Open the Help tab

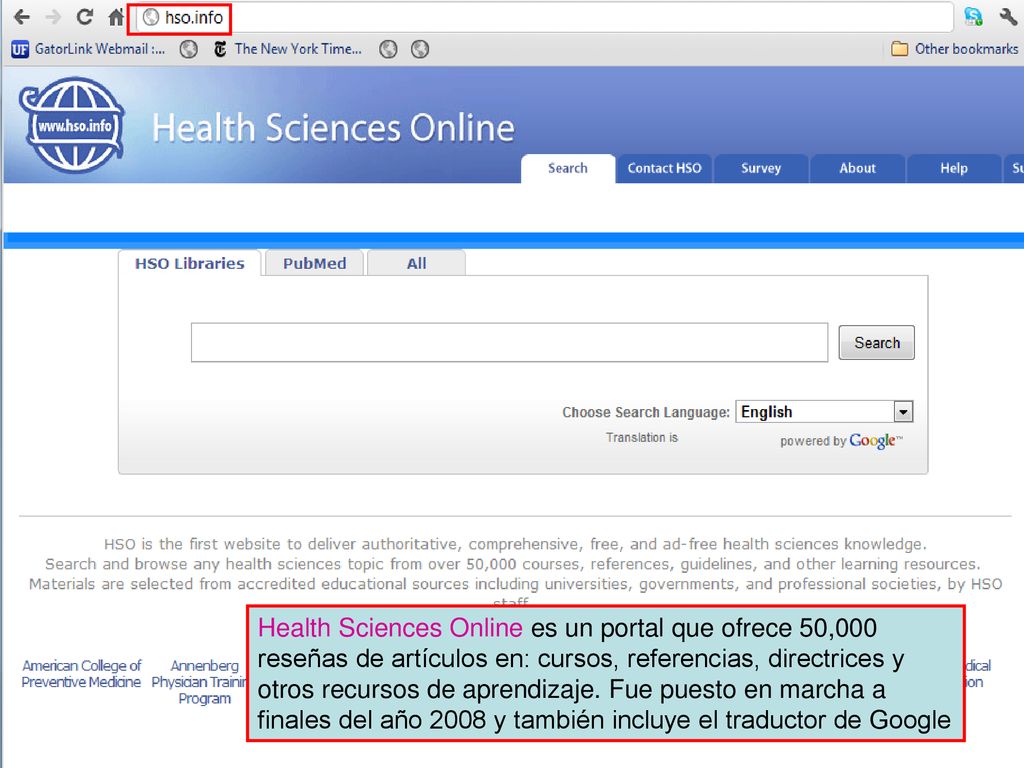point(954,168)
